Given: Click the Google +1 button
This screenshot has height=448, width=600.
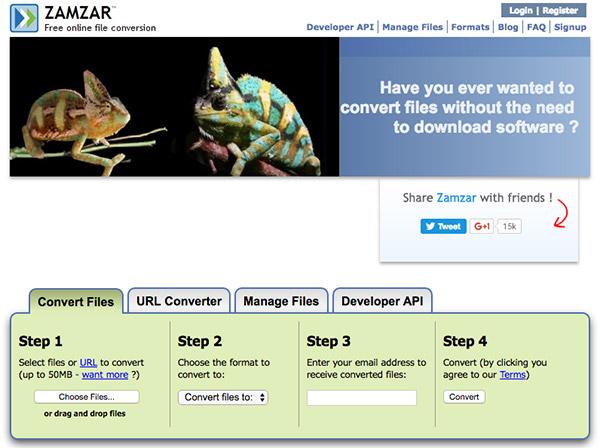Looking at the screenshot, I should click(482, 226).
